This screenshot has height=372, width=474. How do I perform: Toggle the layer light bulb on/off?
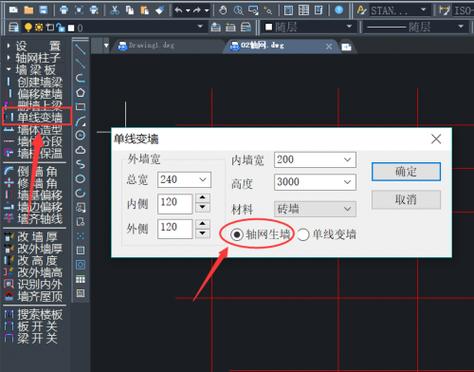pyautogui.click(x=28, y=27)
